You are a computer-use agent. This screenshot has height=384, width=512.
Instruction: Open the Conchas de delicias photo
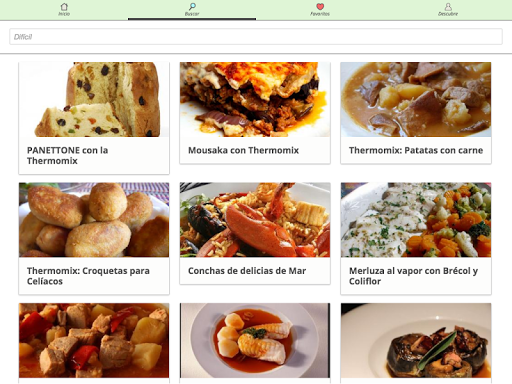coord(255,220)
